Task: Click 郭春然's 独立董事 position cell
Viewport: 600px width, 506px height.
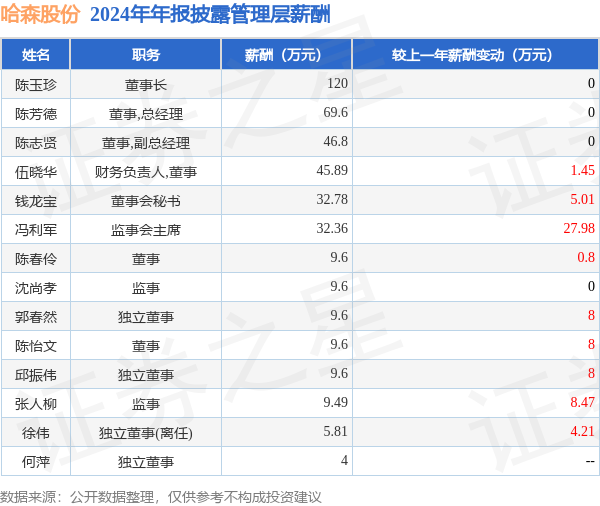Action: (145, 317)
